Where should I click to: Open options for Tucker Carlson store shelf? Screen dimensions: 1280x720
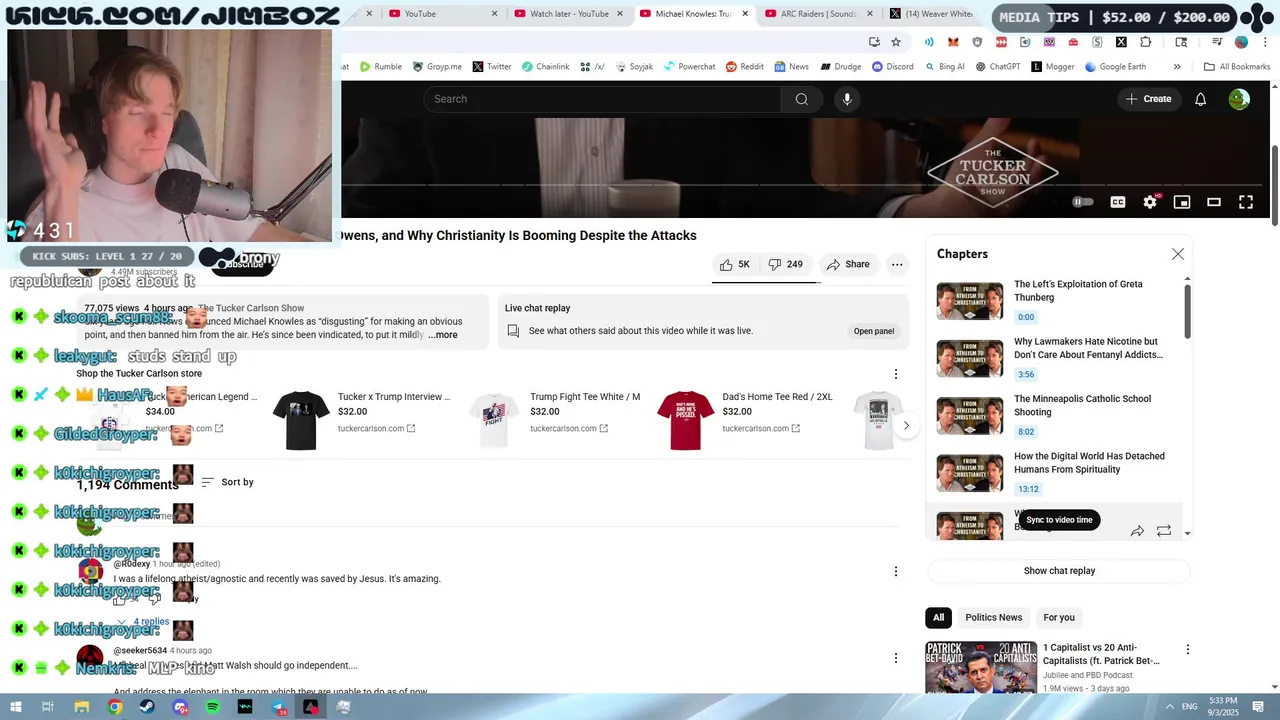[895, 374]
